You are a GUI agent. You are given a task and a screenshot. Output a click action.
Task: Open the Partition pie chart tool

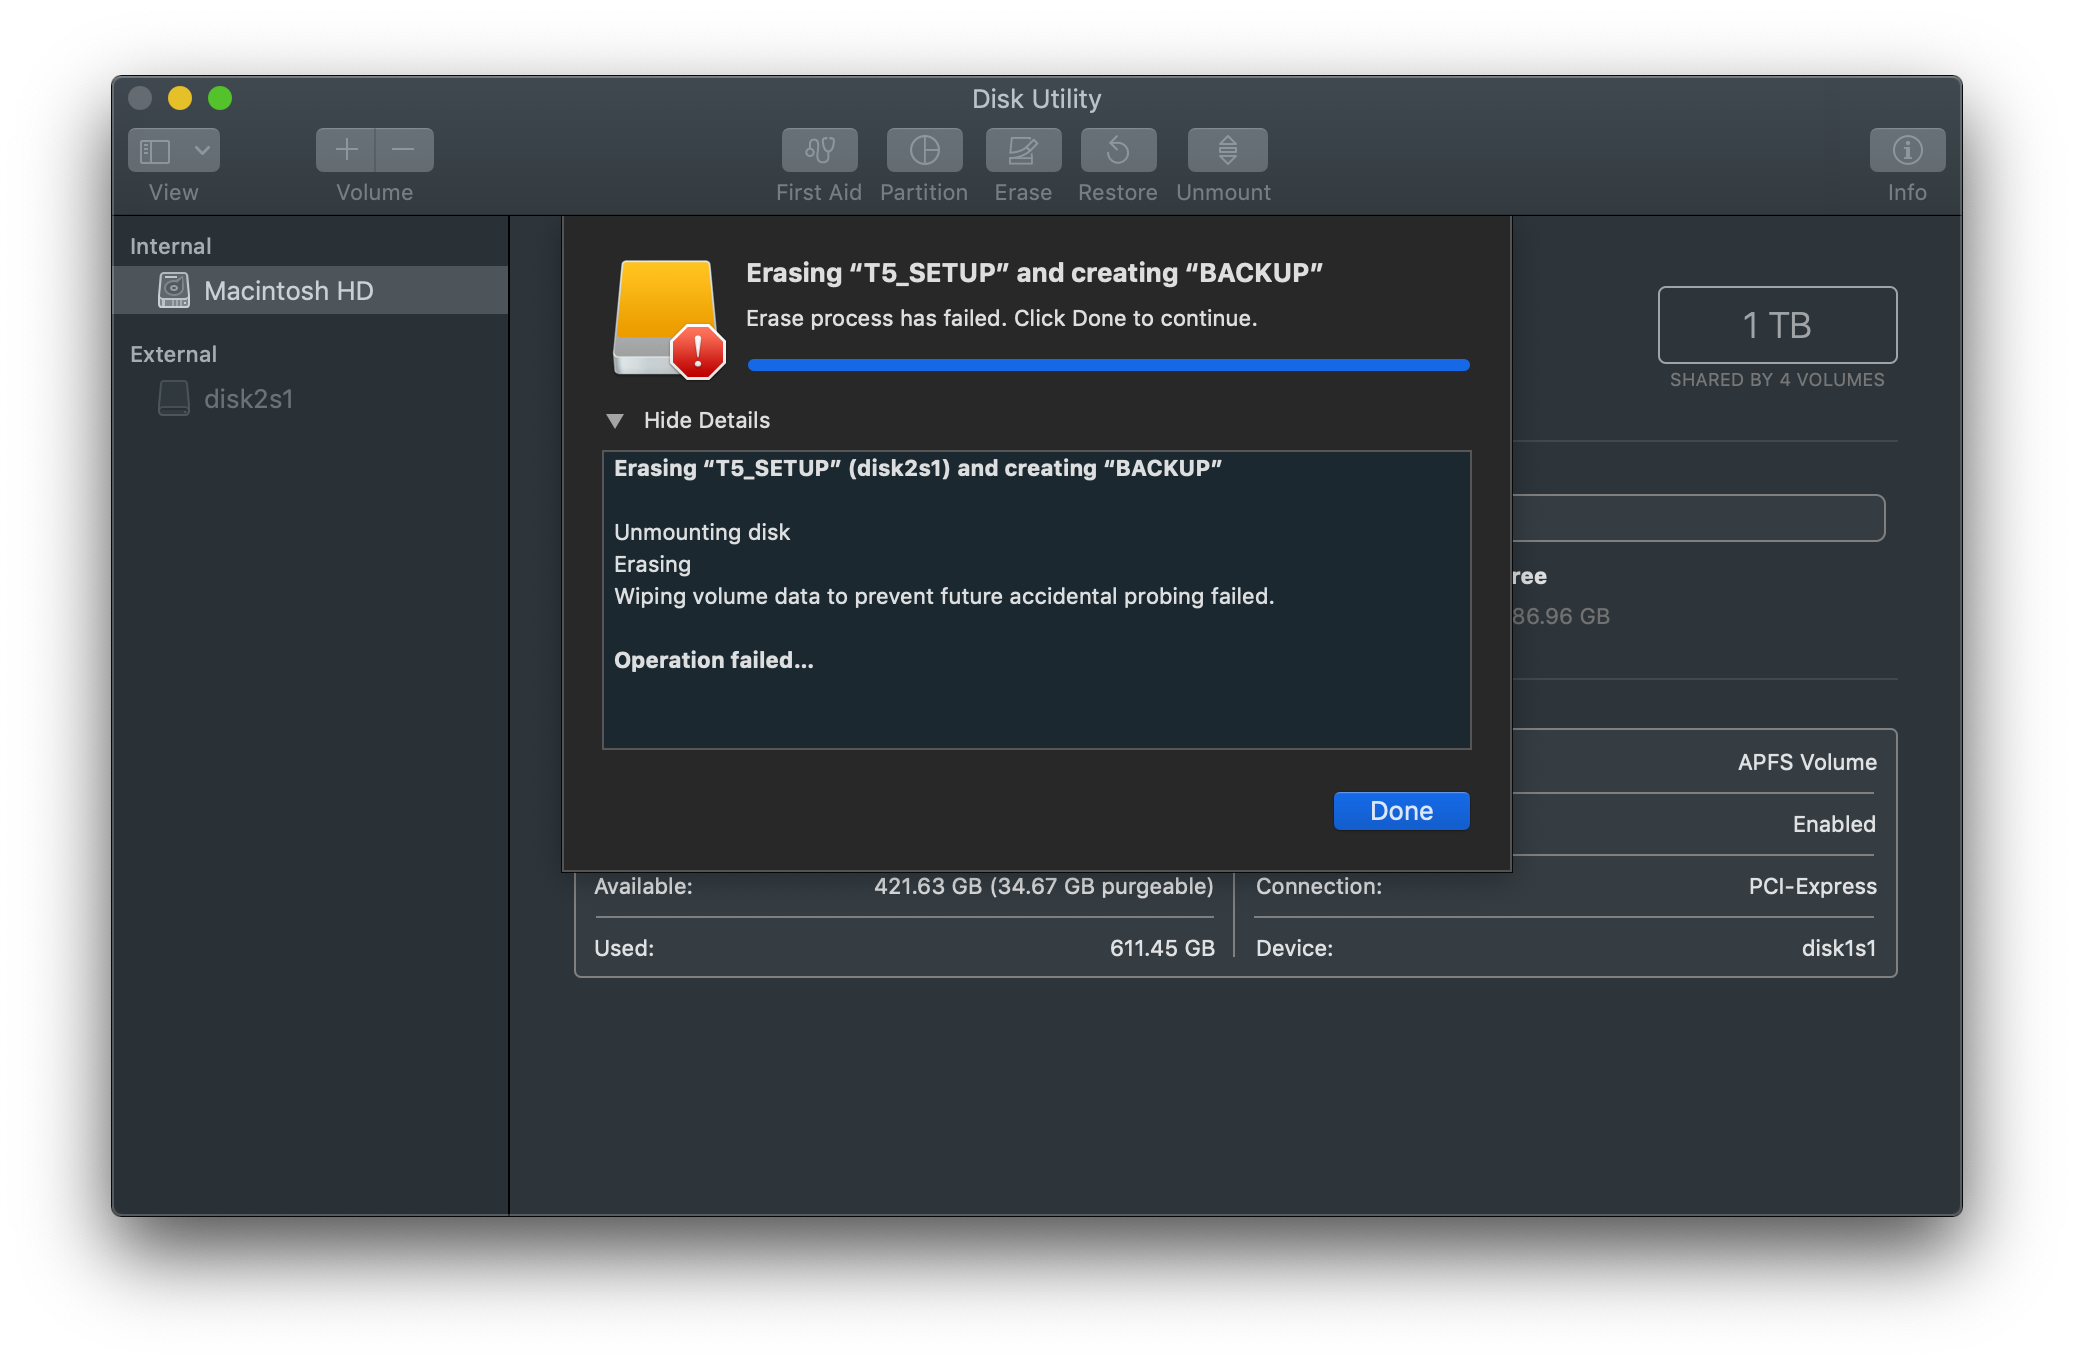[924, 150]
